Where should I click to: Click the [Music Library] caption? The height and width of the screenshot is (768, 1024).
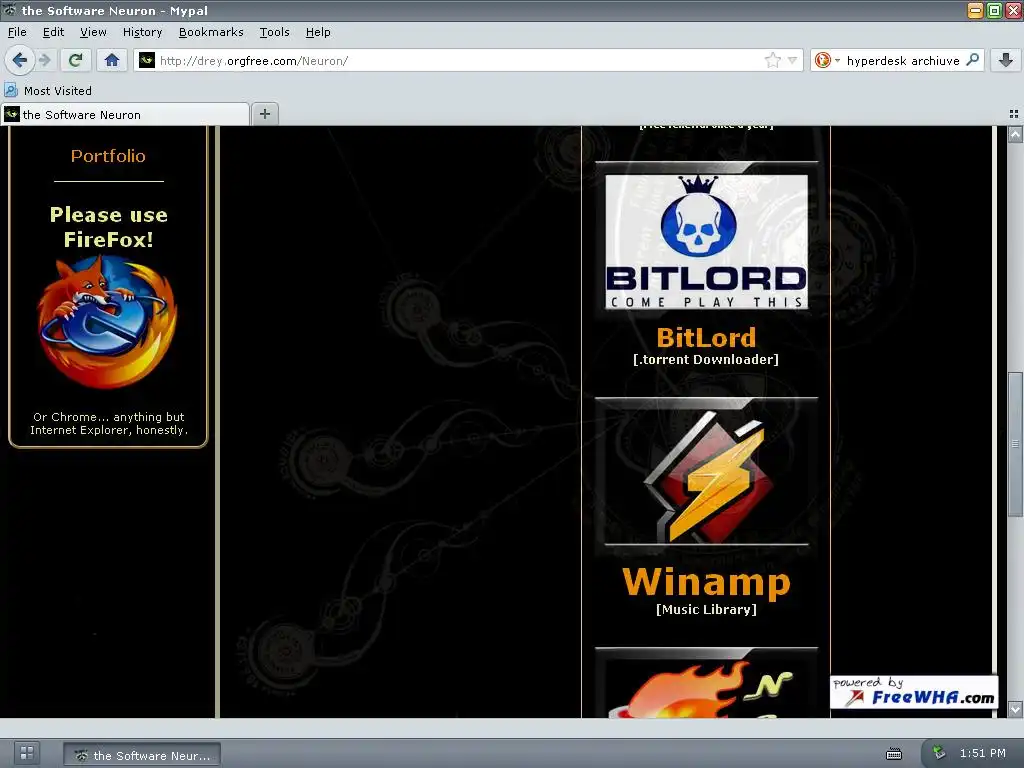(x=706, y=610)
